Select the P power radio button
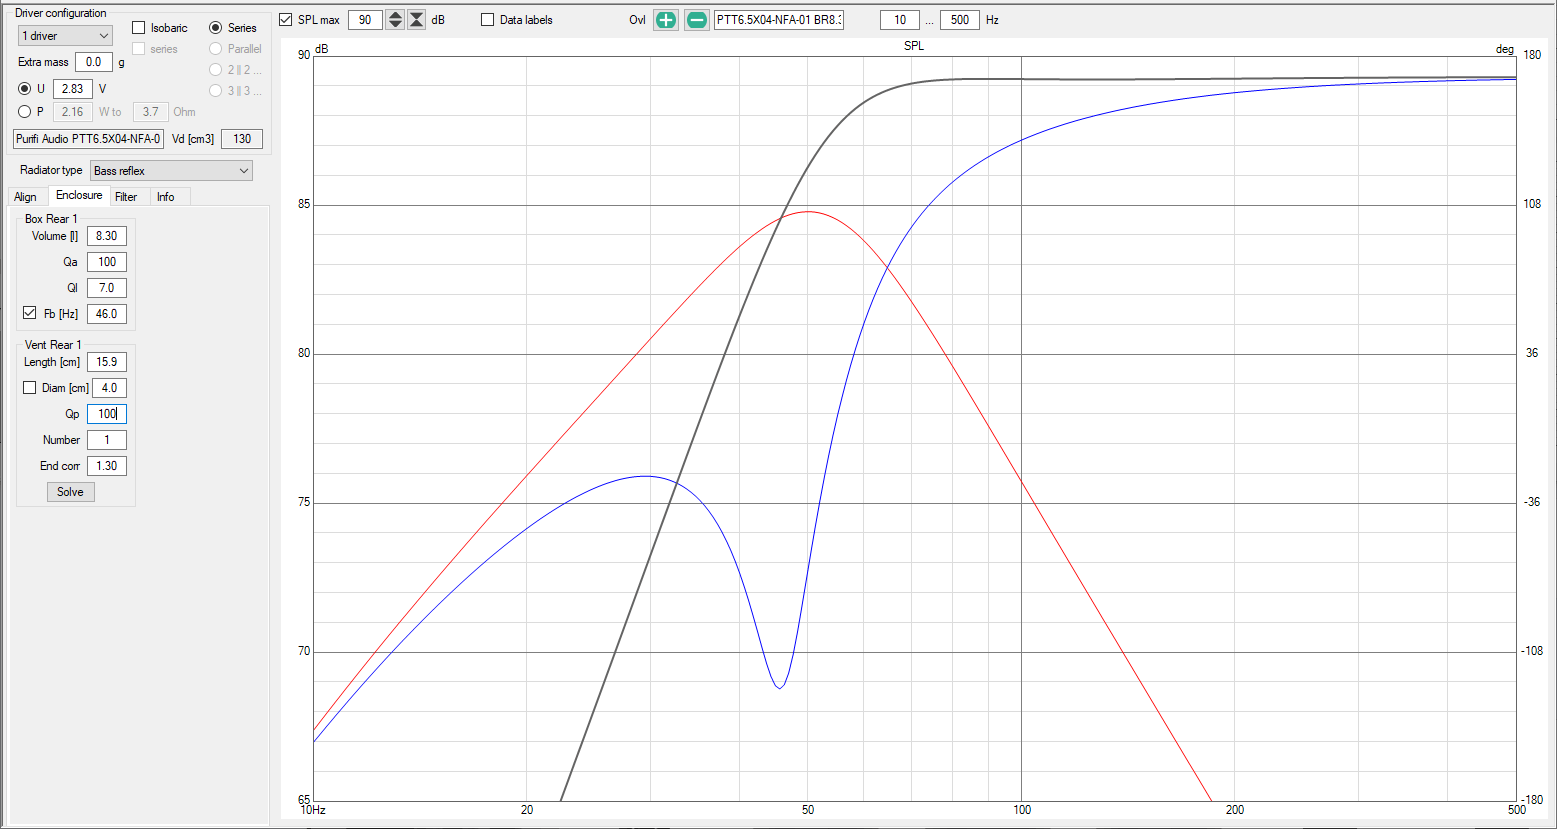This screenshot has width=1557, height=829. (x=25, y=112)
